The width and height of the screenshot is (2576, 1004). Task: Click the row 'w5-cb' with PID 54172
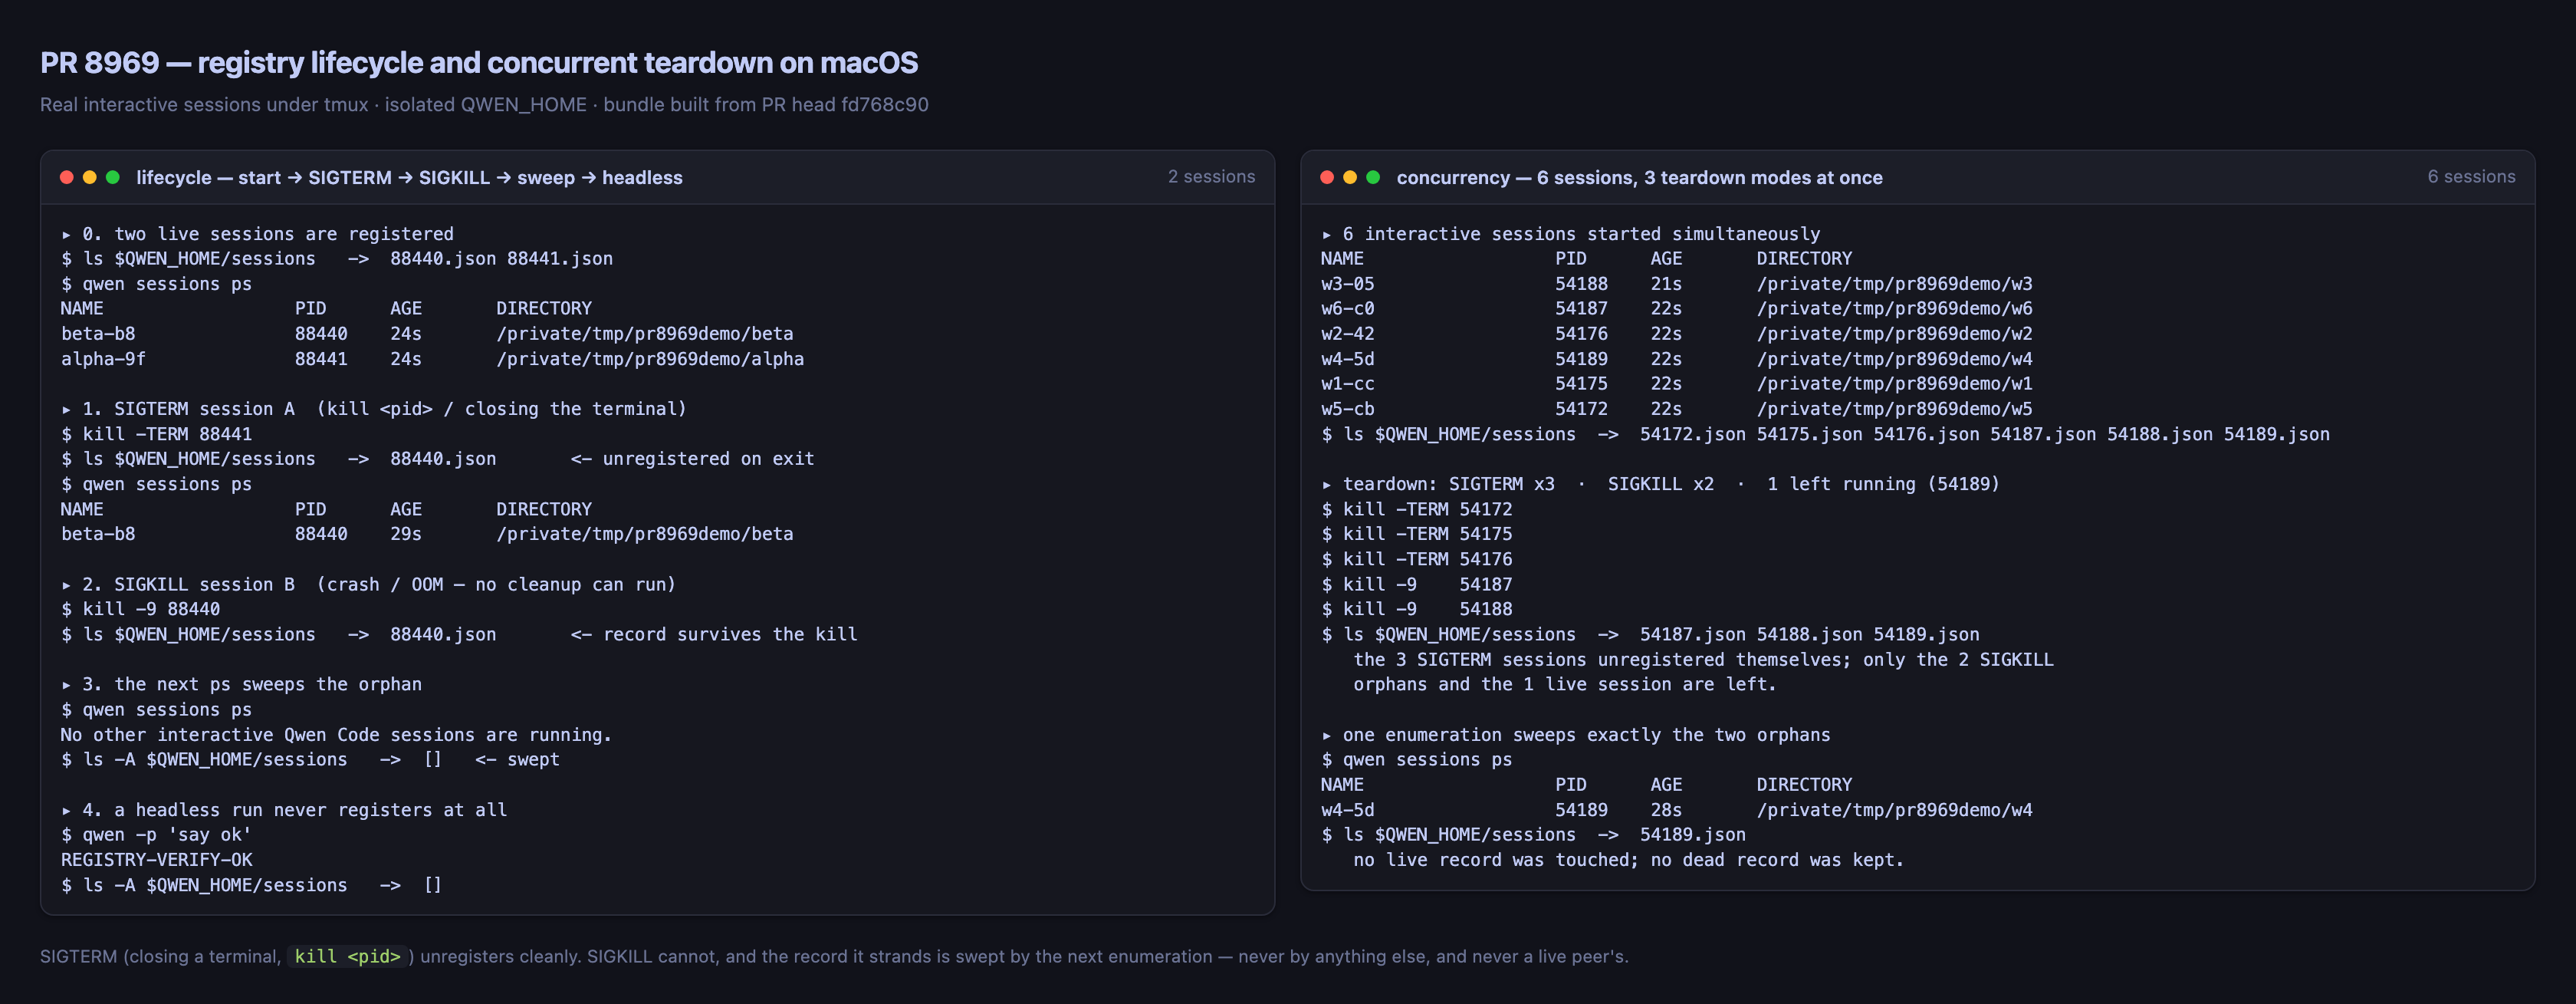pyautogui.click(x=1677, y=408)
